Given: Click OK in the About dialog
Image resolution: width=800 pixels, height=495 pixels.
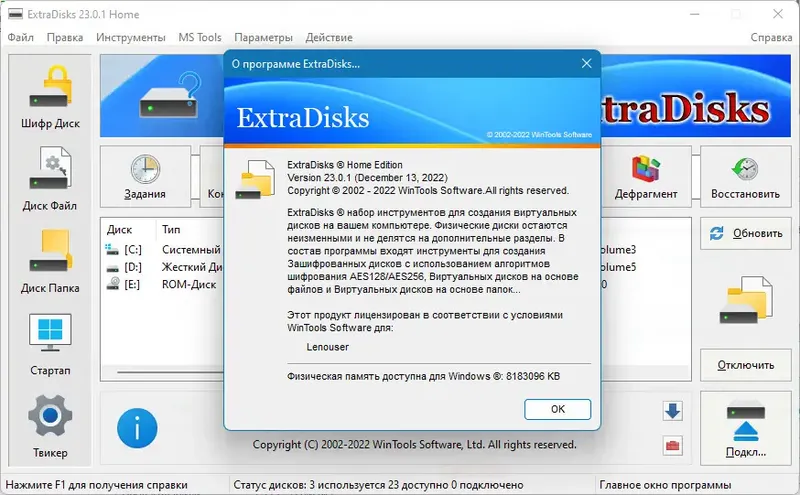Looking at the screenshot, I should 558,409.
